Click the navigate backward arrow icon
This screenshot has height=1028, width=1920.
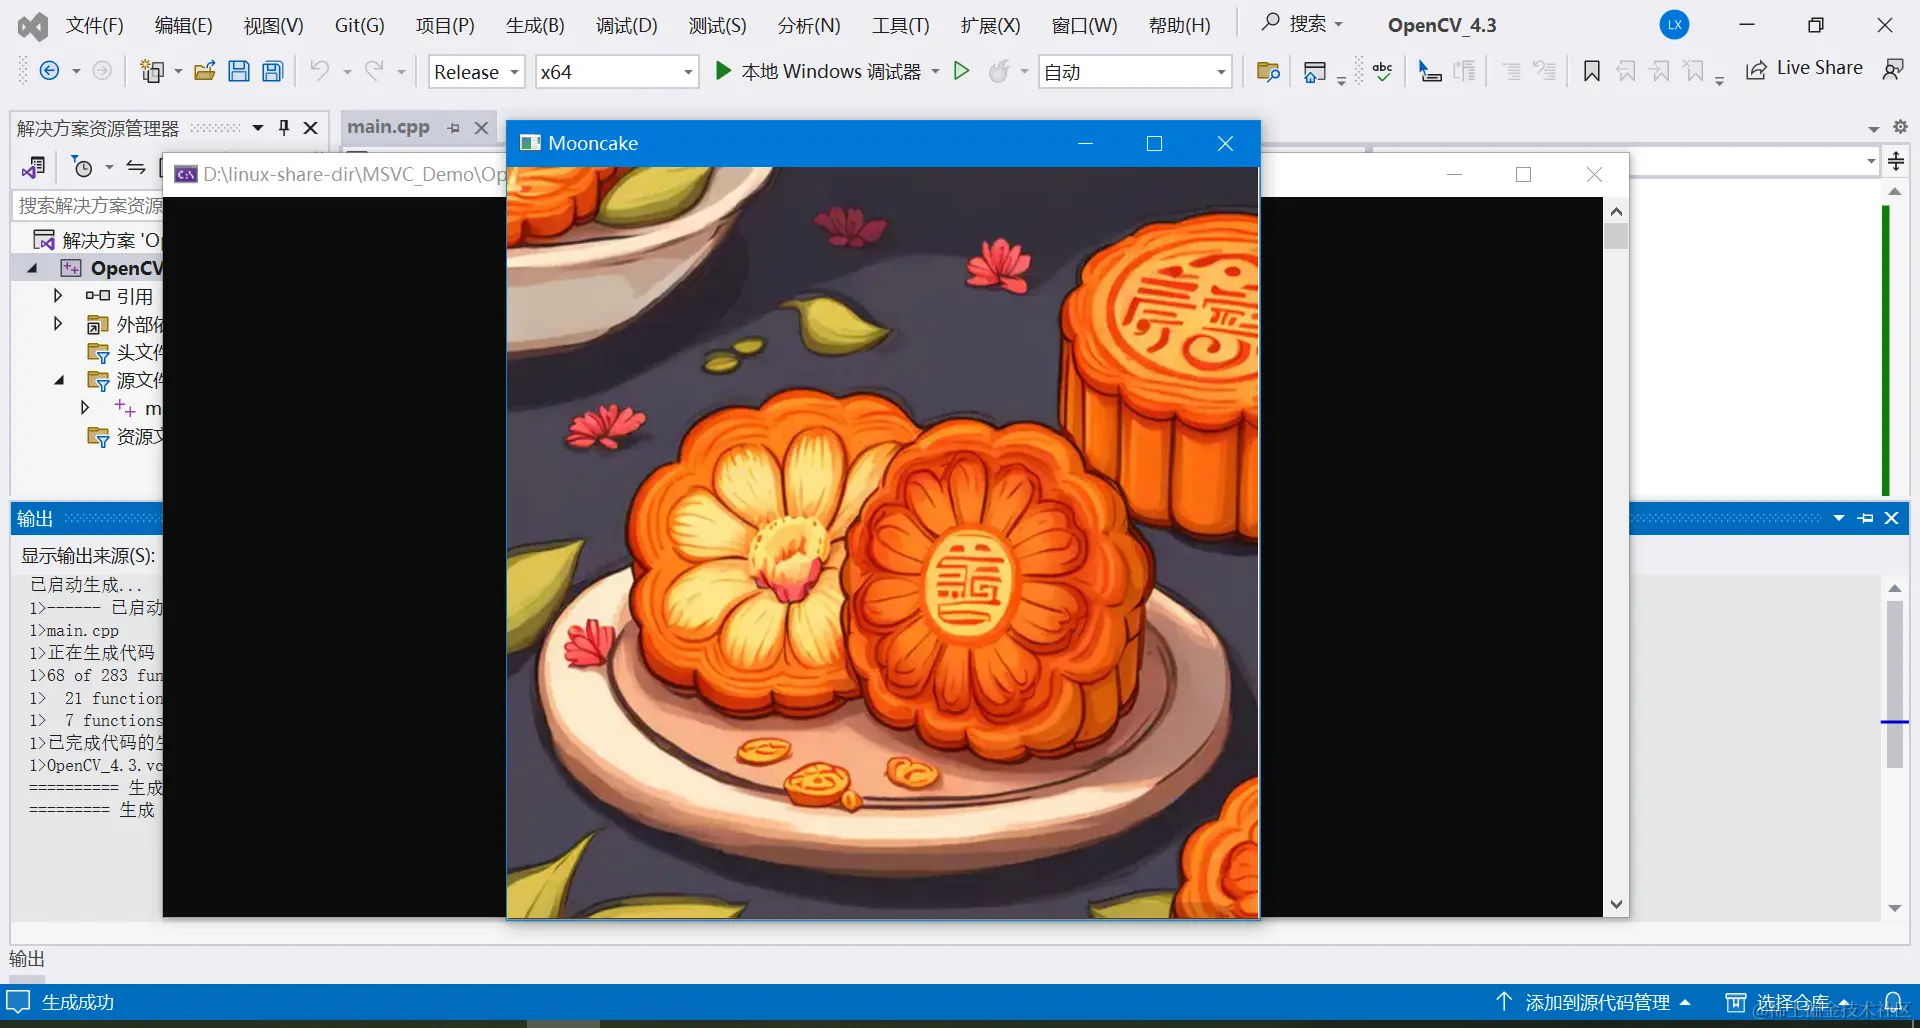[49, 71]
